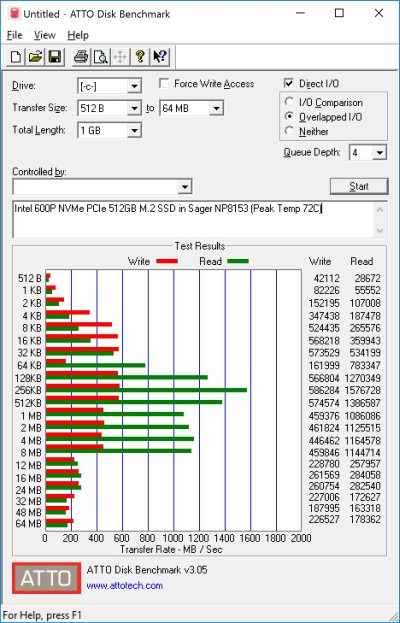Click the 12 MB row label
Viewport: 400px width, 623px height.
pos(28,465)
